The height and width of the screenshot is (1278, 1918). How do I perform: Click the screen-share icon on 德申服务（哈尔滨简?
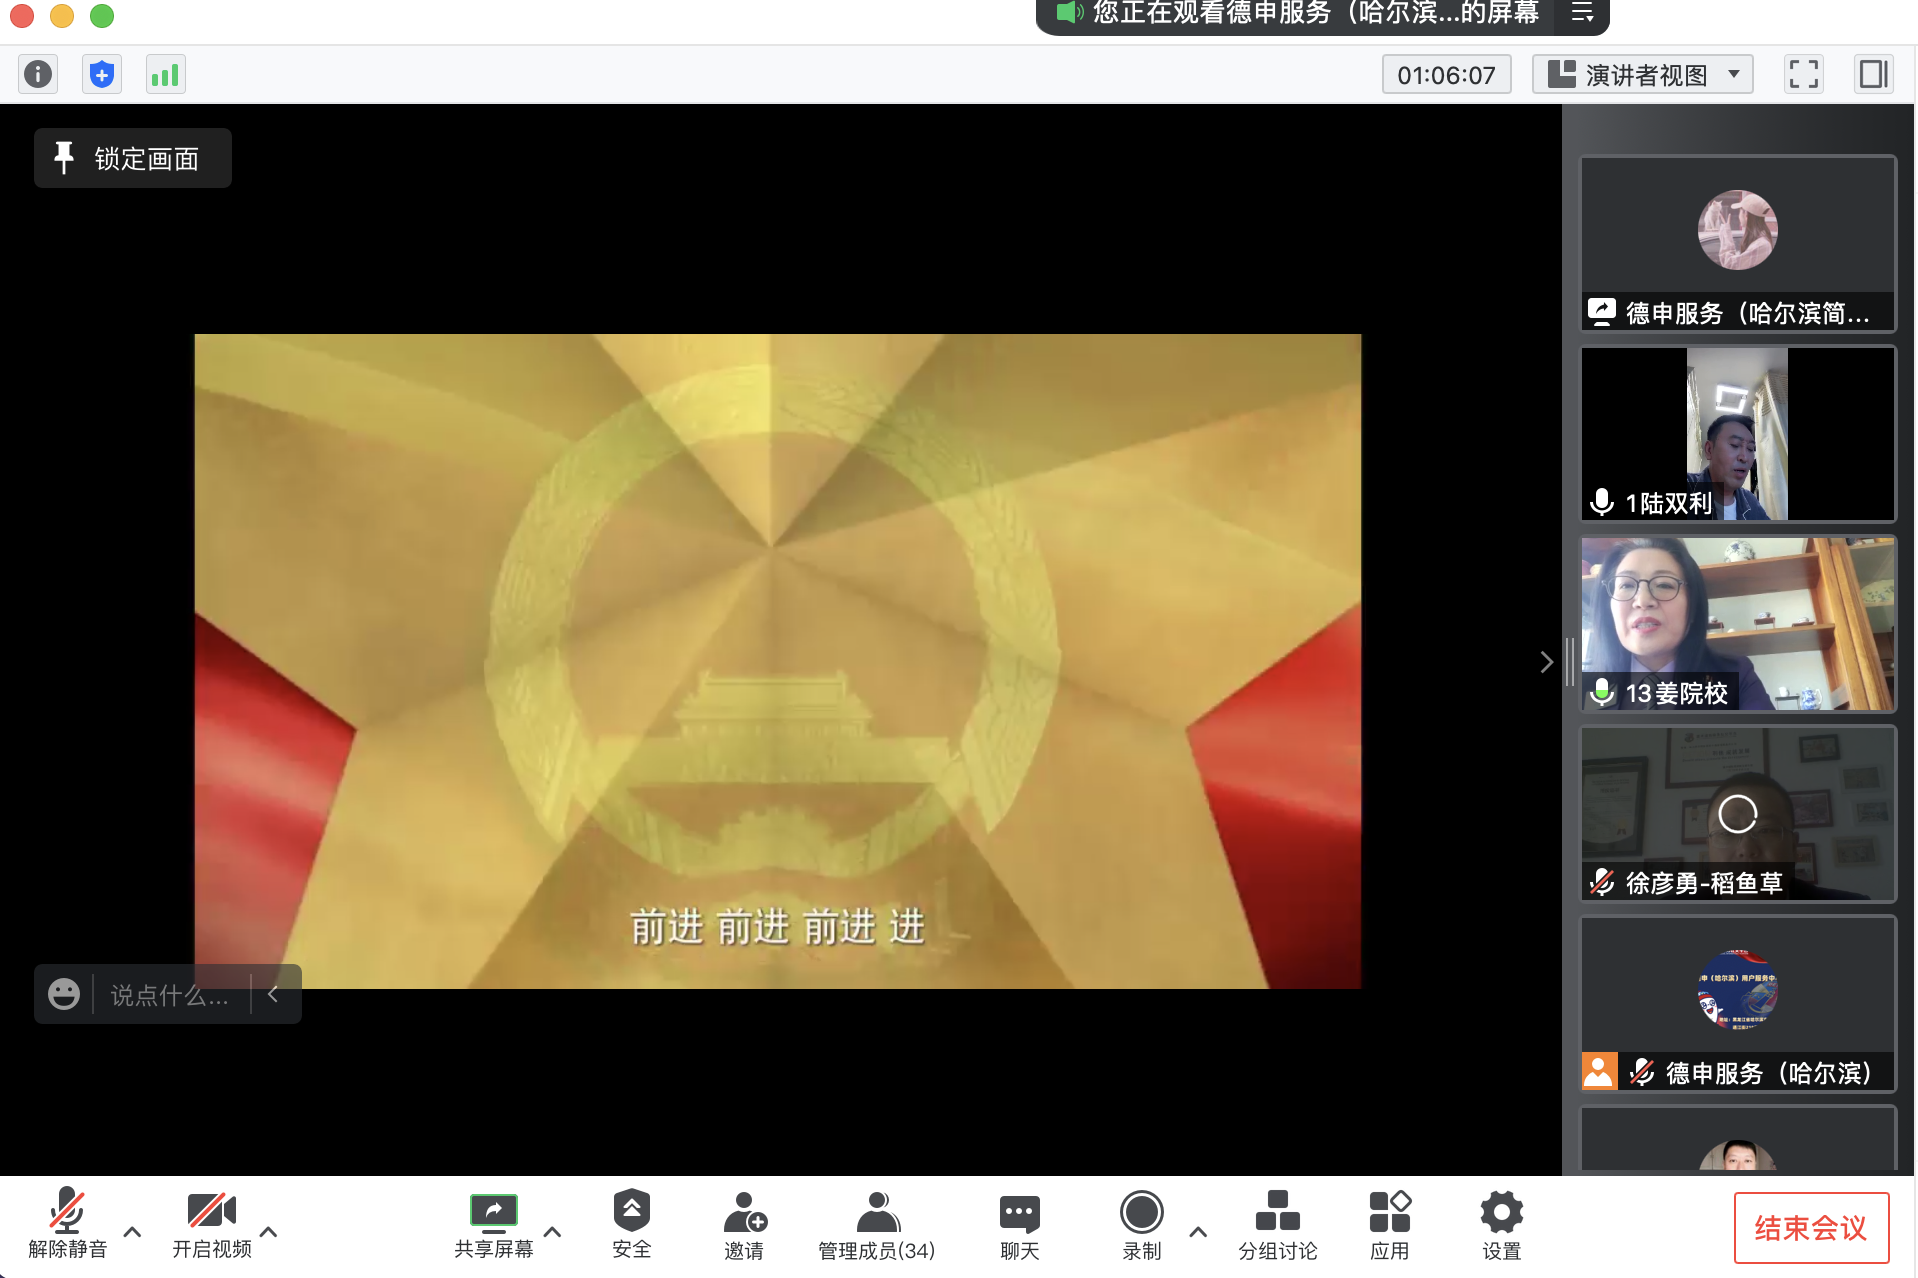pyautogui.click(x=1602, y=311)
